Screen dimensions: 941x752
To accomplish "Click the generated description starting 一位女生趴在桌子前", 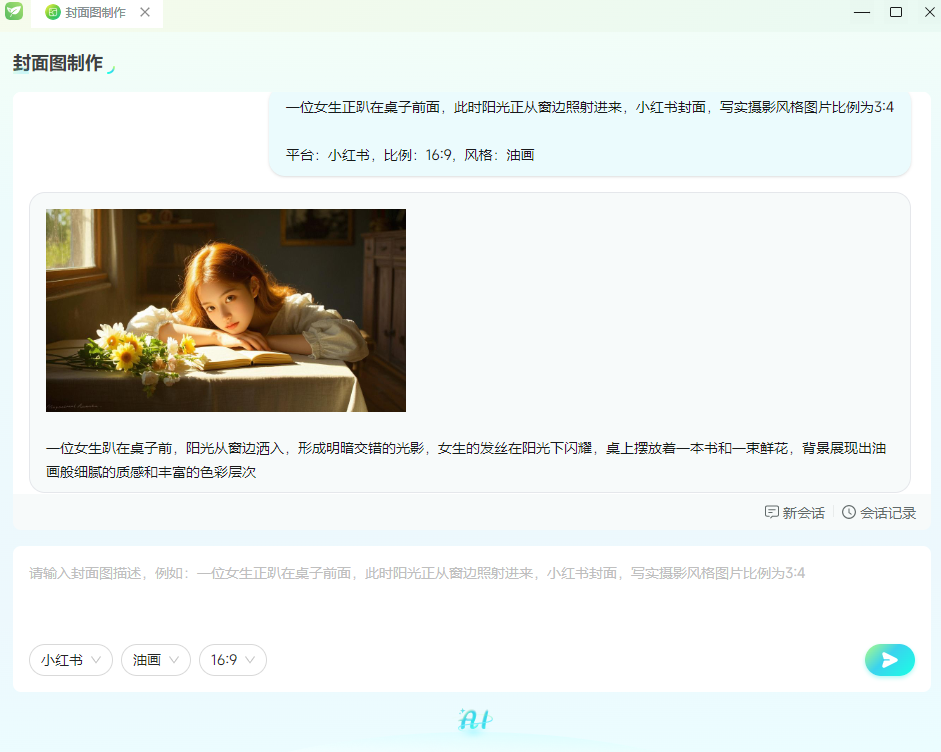I will pyautogui.click(x=466, y=460).
